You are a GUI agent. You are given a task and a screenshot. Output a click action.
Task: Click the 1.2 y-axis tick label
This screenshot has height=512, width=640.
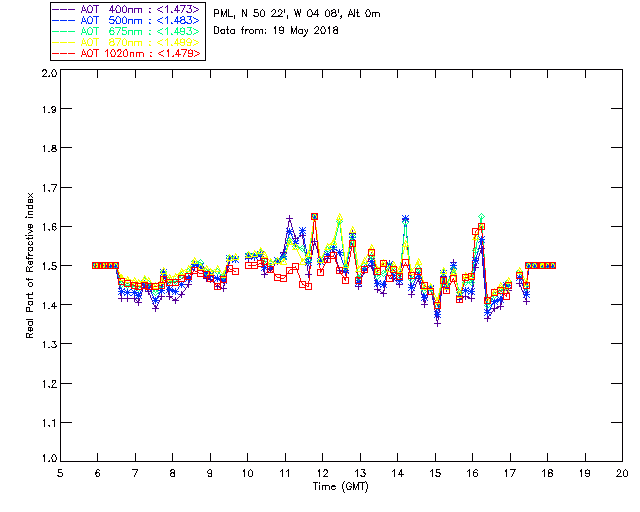[x=49, y=384]
